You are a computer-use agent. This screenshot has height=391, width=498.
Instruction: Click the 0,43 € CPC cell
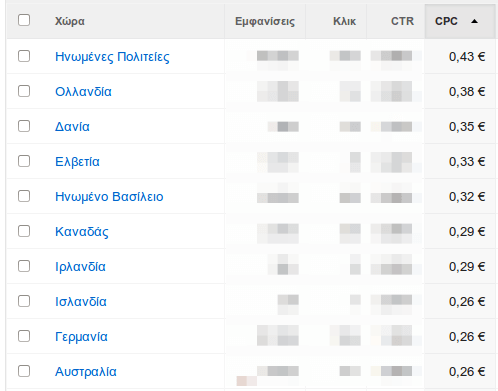click(467, 57)
